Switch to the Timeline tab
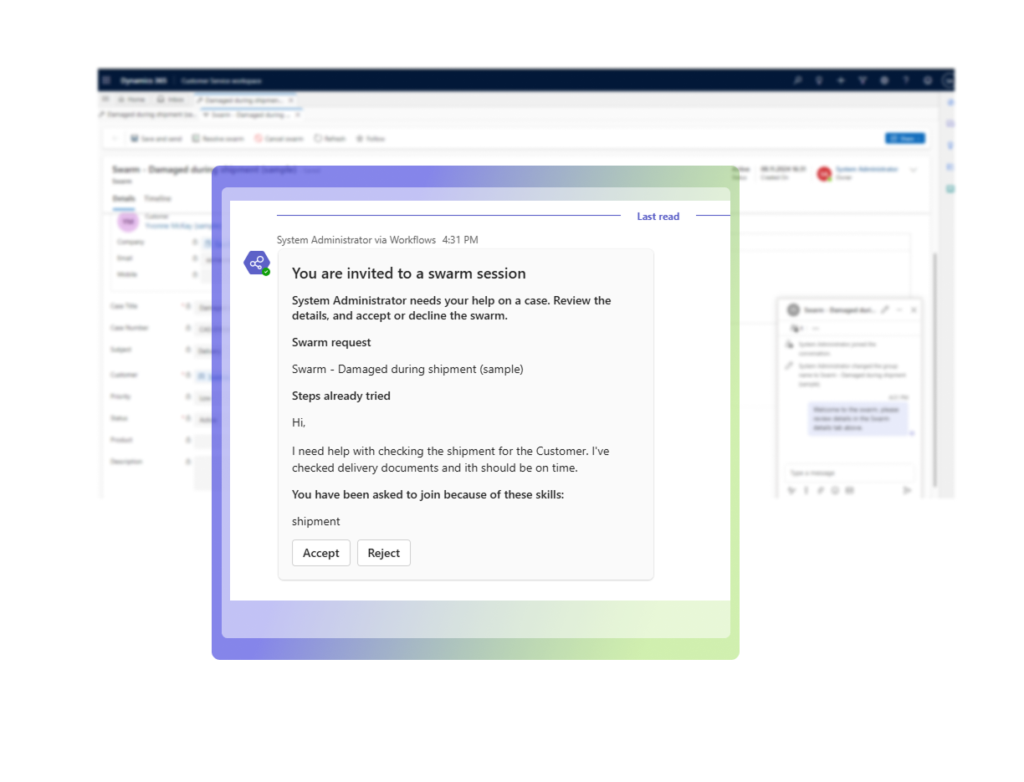The width and height of the screenshot is (1024, 782). click(x=157, y=199)
